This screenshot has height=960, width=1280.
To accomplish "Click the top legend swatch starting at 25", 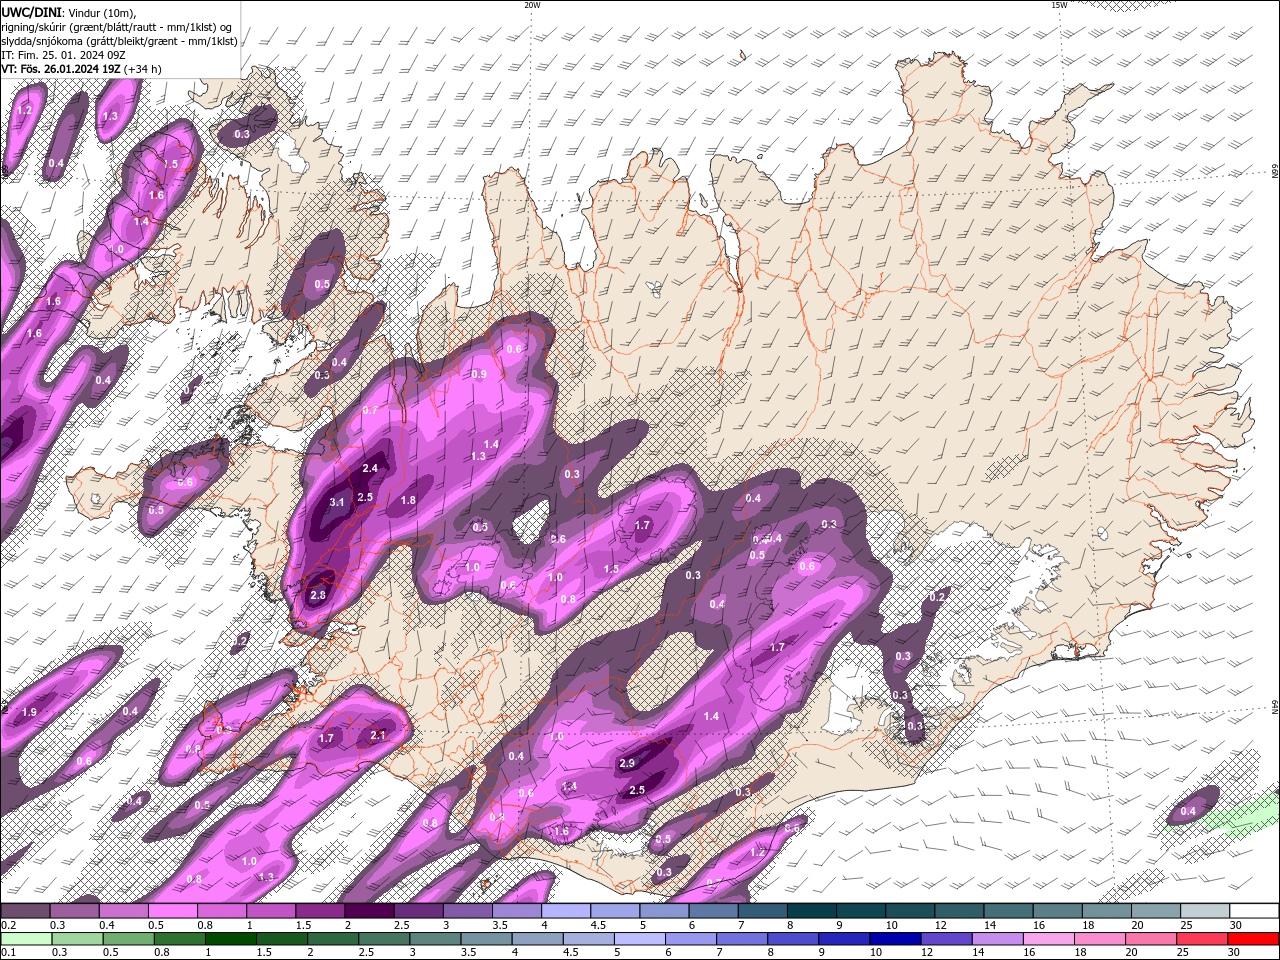I will tap(1203, 911).
